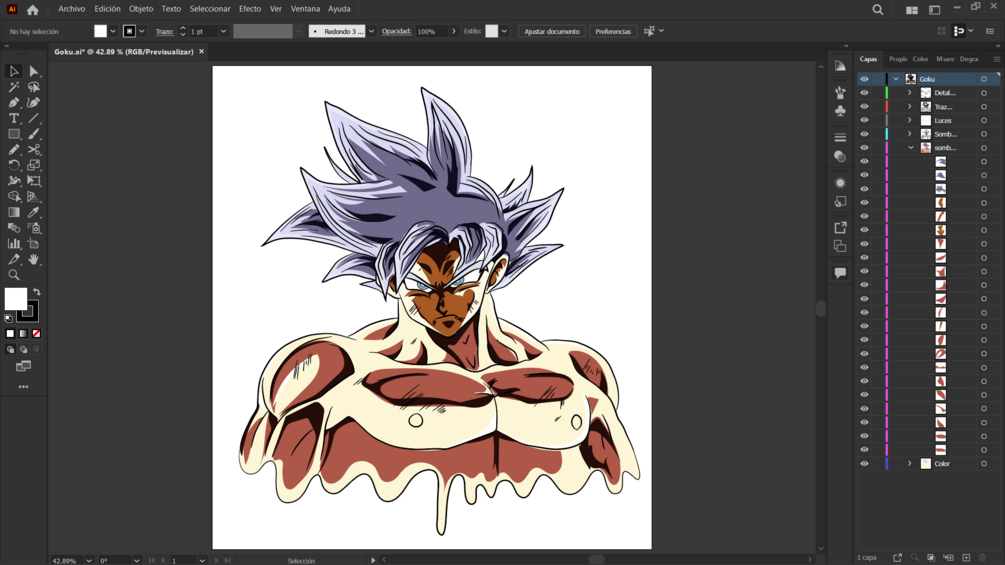Image resolution: width=1005 pixels, height=565 pixels.
Task: Select the Pen tool
Action: [13, 102]
